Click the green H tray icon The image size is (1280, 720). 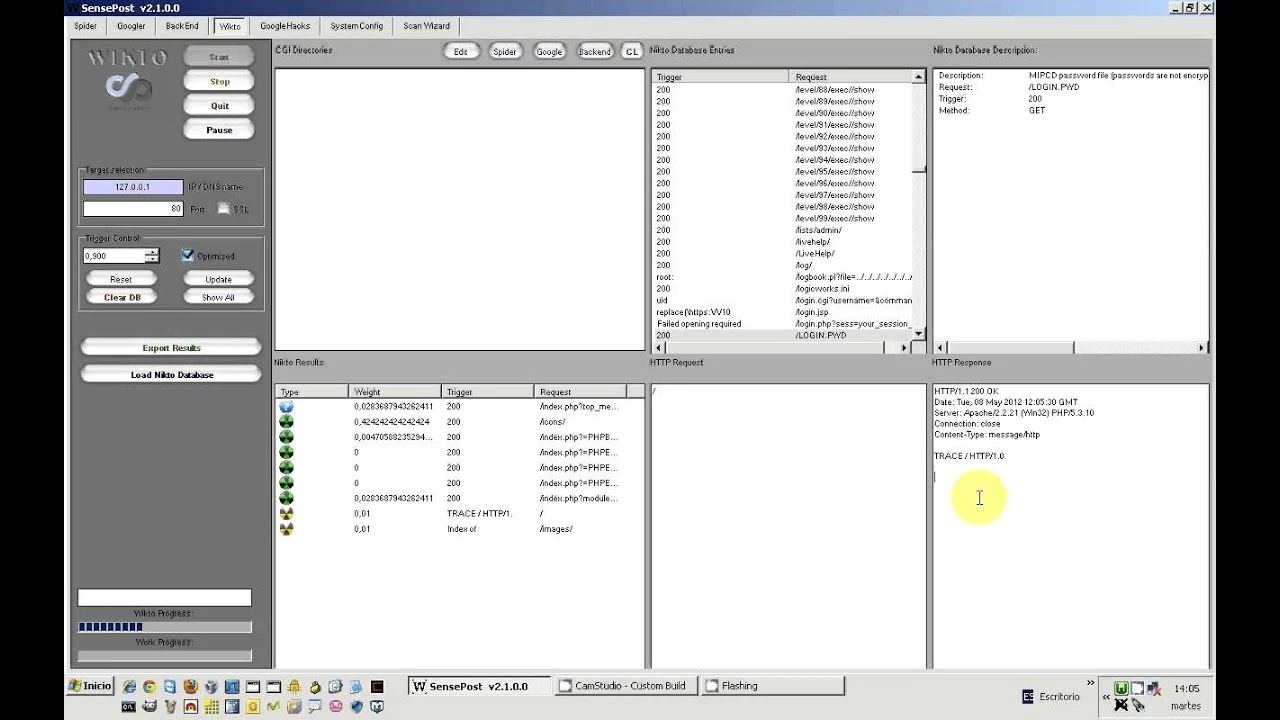pos(1121,688)
